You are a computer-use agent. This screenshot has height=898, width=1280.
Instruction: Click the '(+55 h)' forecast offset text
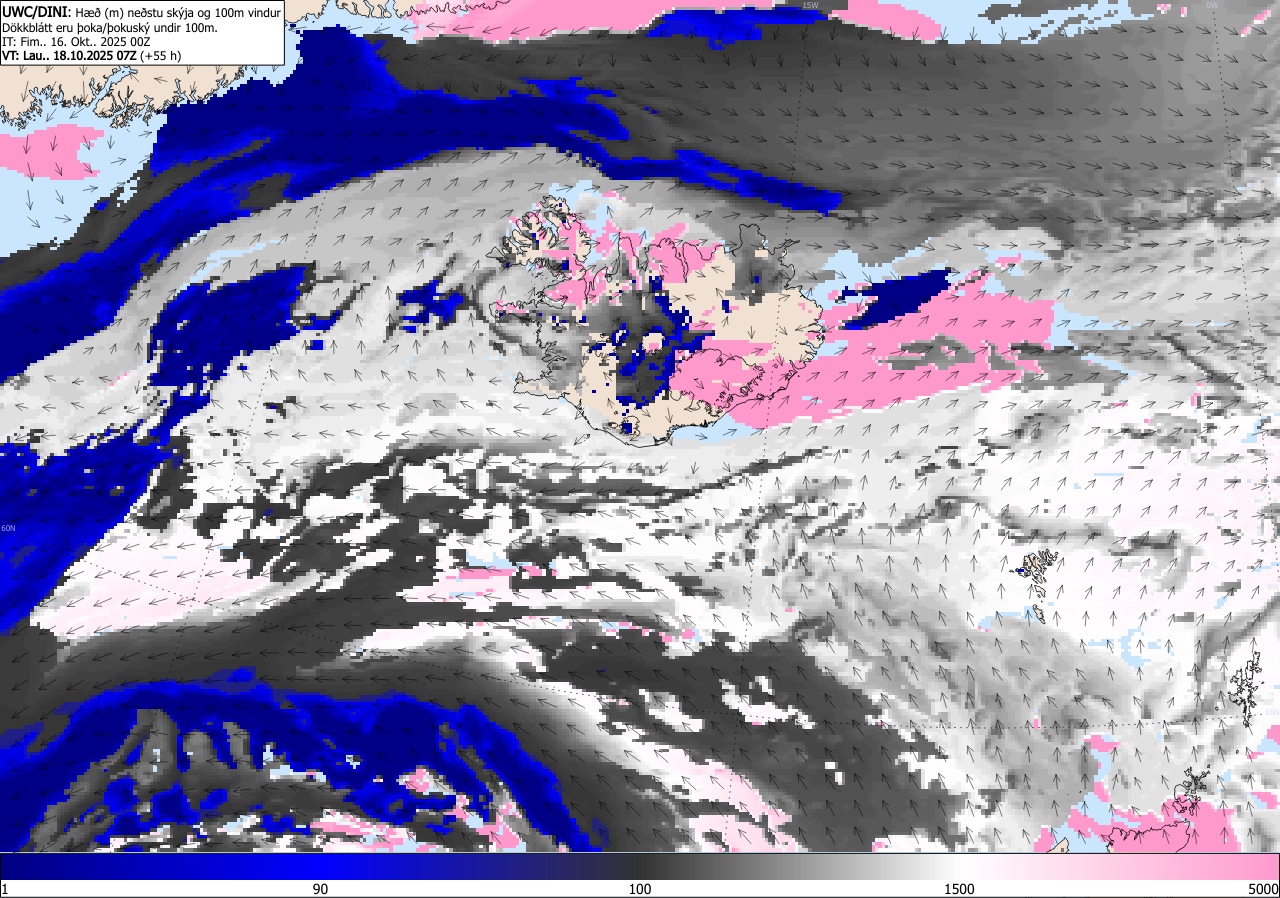(160, 57)
